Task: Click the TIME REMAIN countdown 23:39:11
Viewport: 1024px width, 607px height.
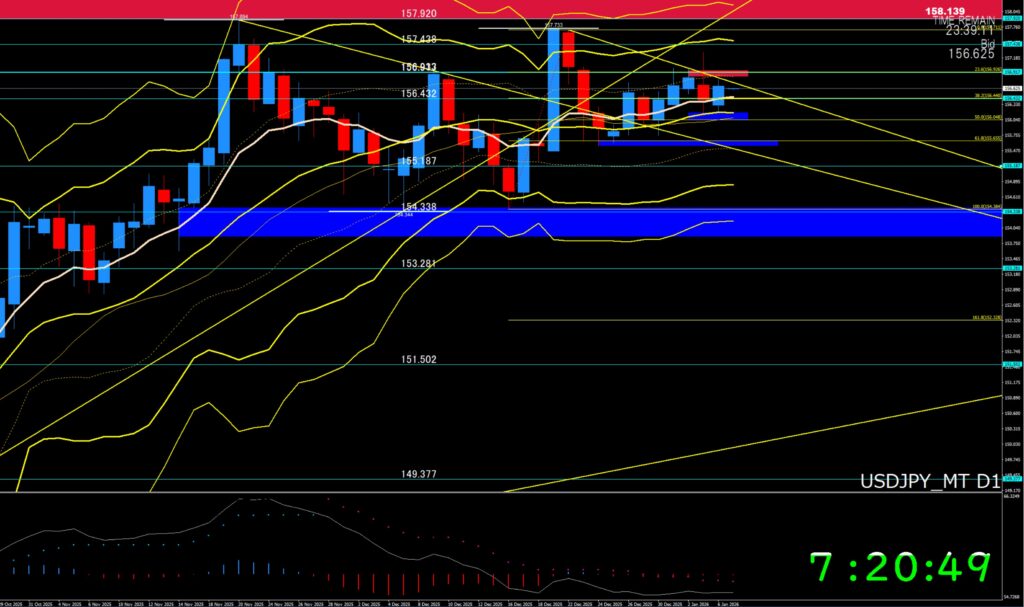Action: tap(970, 30)
